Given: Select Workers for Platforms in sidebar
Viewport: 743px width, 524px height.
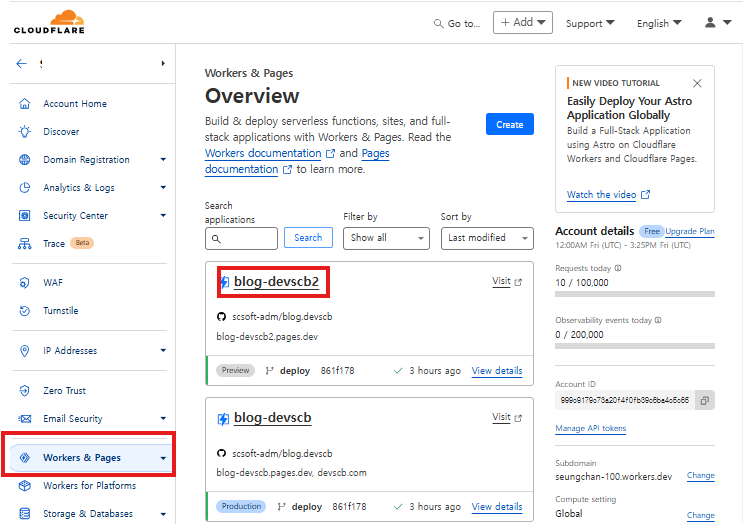Looking at the screenshot, I should pos(90,486).
